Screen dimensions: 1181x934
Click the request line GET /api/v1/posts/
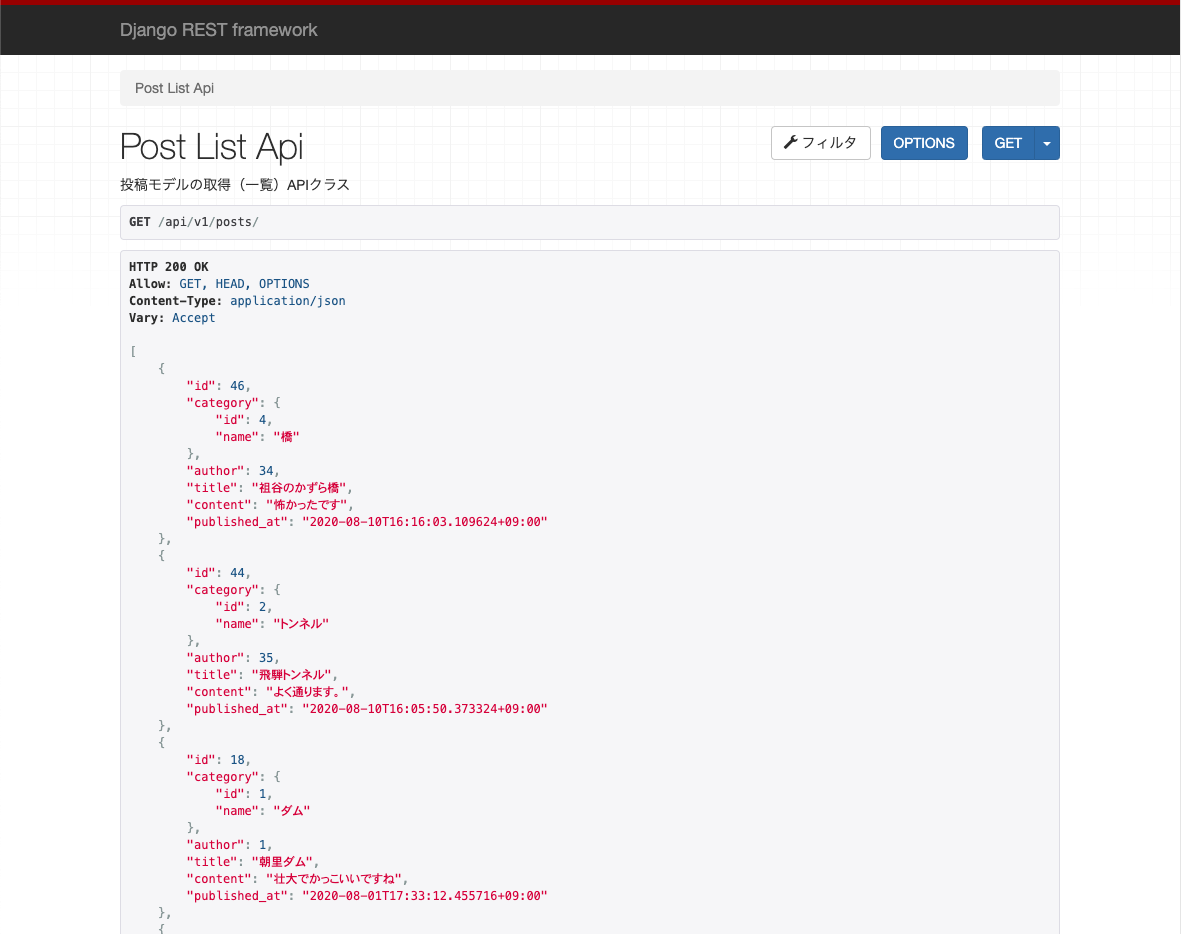click(194, 222)
